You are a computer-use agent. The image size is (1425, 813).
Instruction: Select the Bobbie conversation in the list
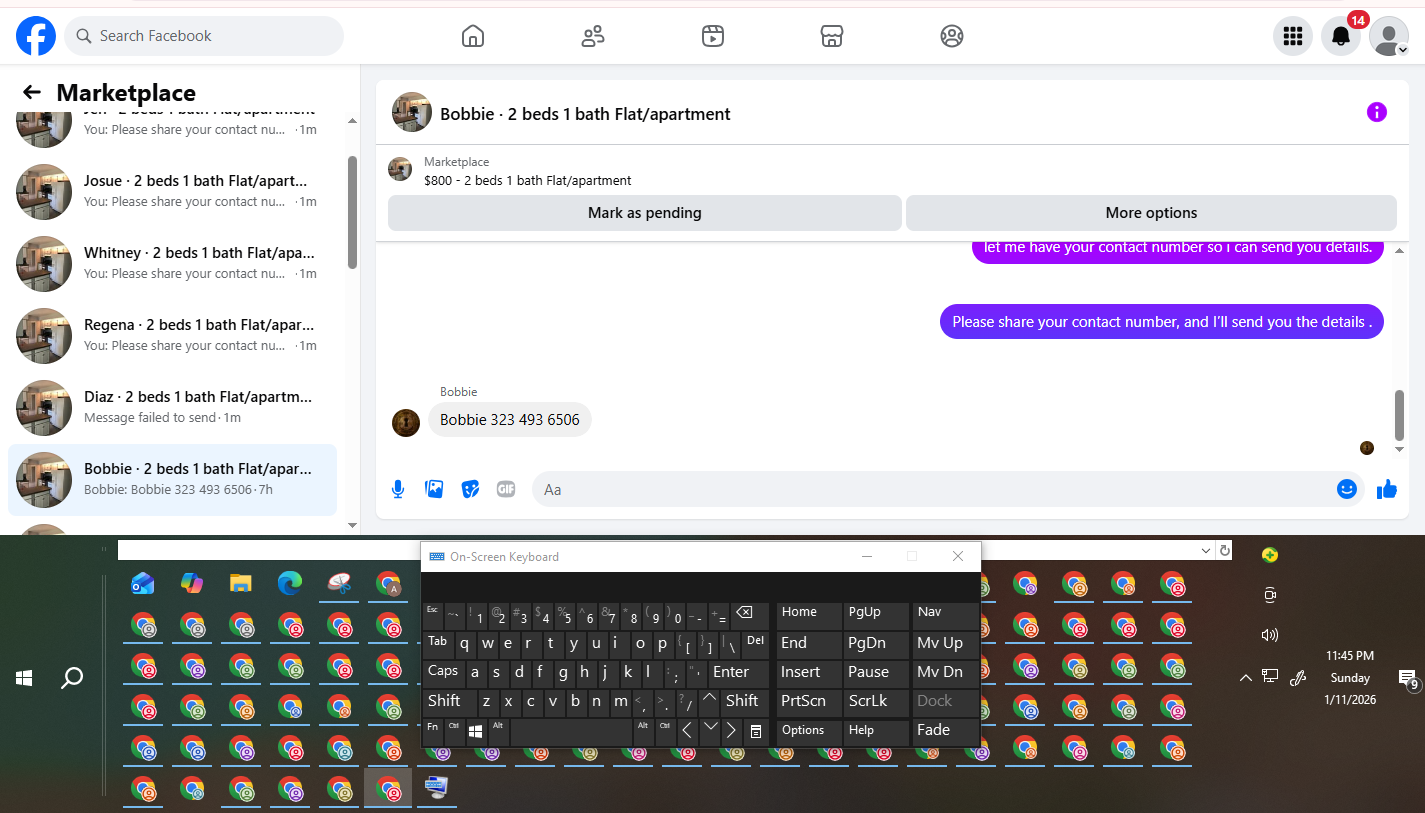click(172, 479)
